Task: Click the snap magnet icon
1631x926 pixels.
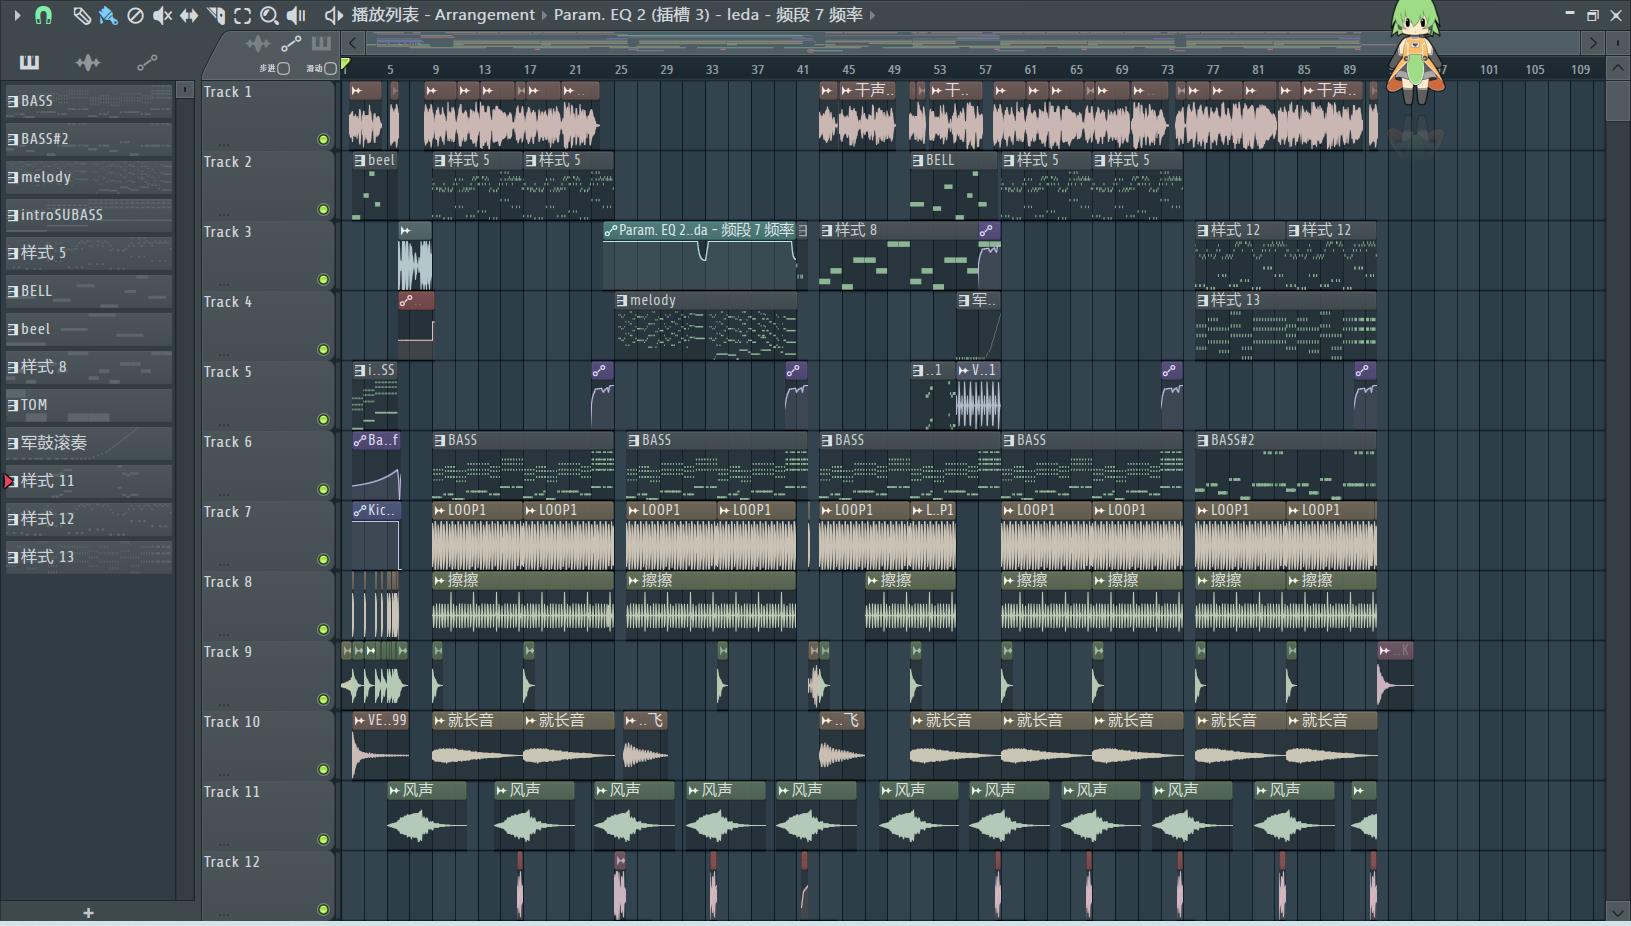Action: tap(43, 15)
